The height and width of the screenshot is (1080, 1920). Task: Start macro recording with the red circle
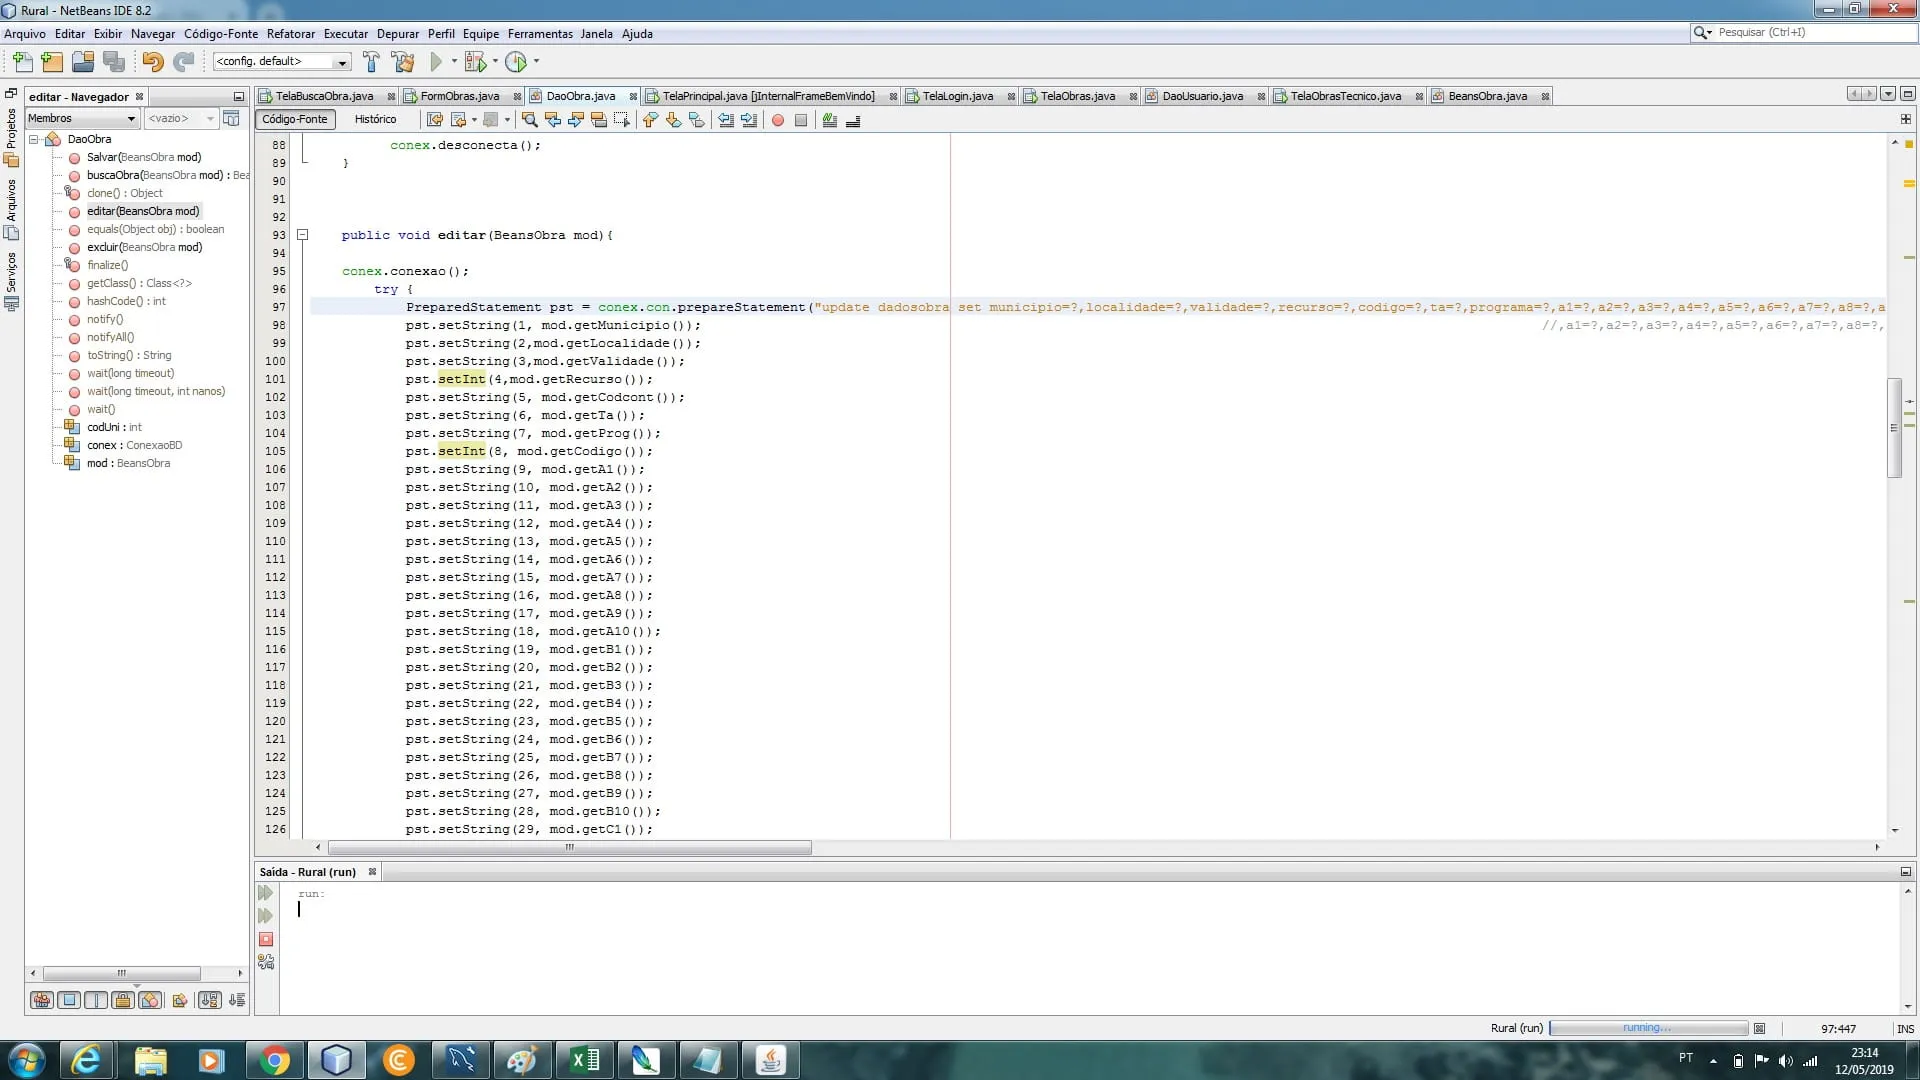click(778, 120)
